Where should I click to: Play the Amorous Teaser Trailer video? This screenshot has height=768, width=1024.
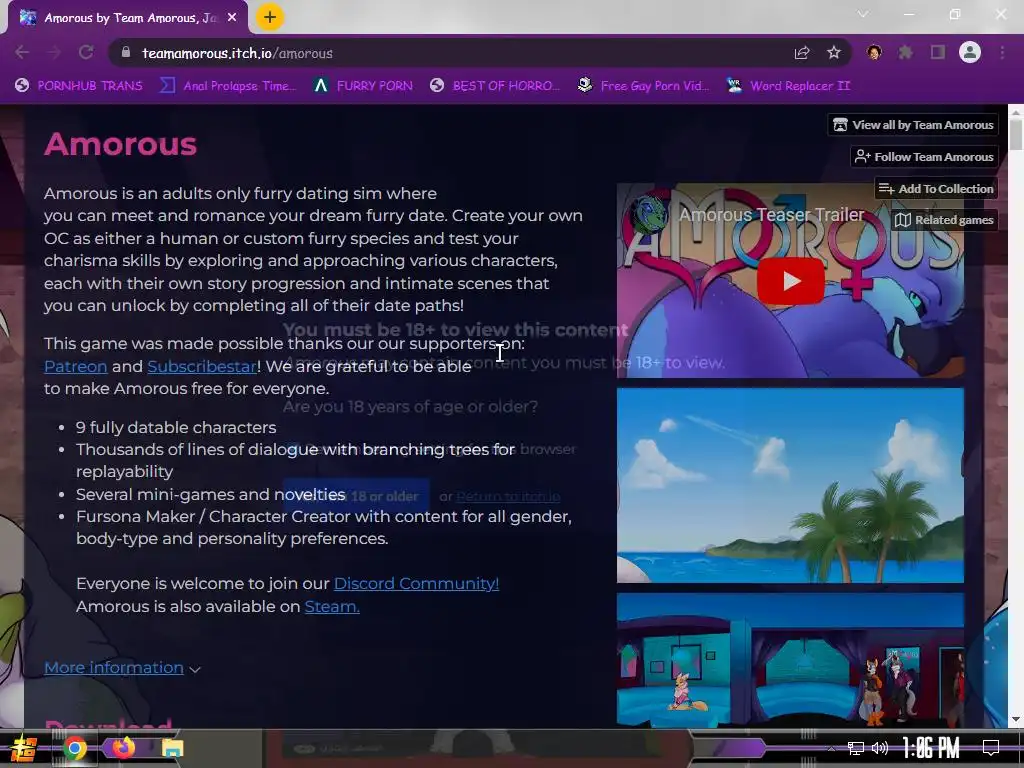click(790, 281)
